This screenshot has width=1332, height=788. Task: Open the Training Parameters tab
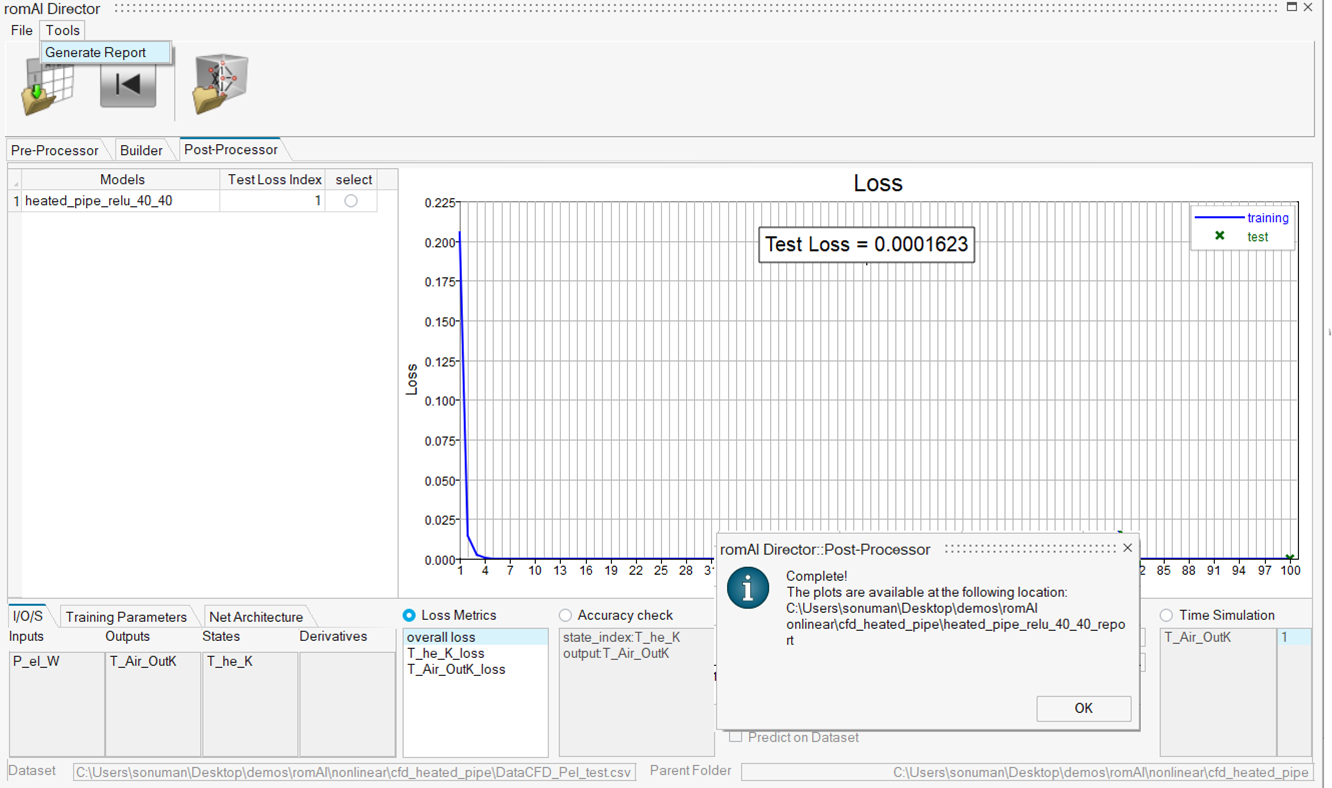pyautogui.click(x=126, y=617)
